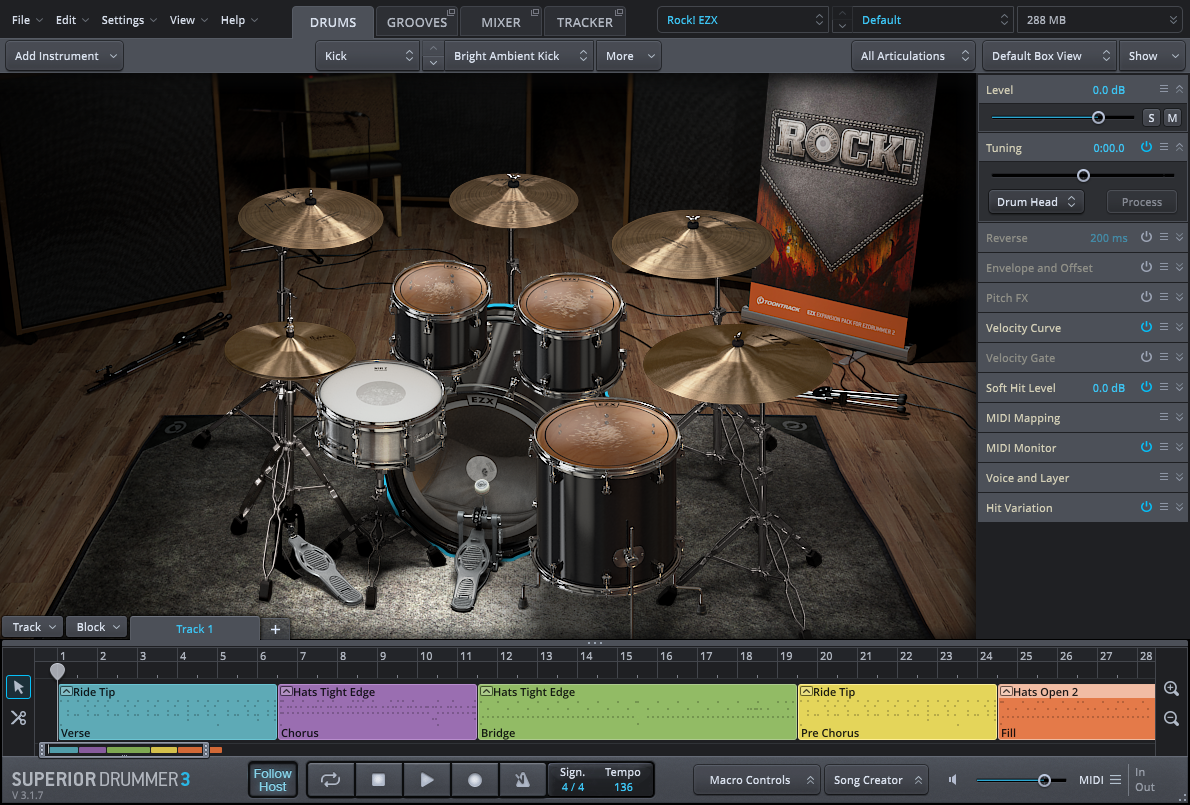Stop playback in the transport
Image resolution: width=1190 pixels, height=805 pixels.
coord(379,780)
